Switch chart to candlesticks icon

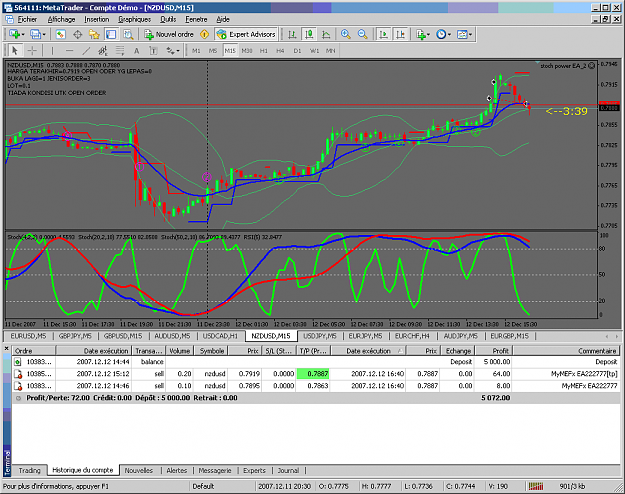[x=309, y=35]
